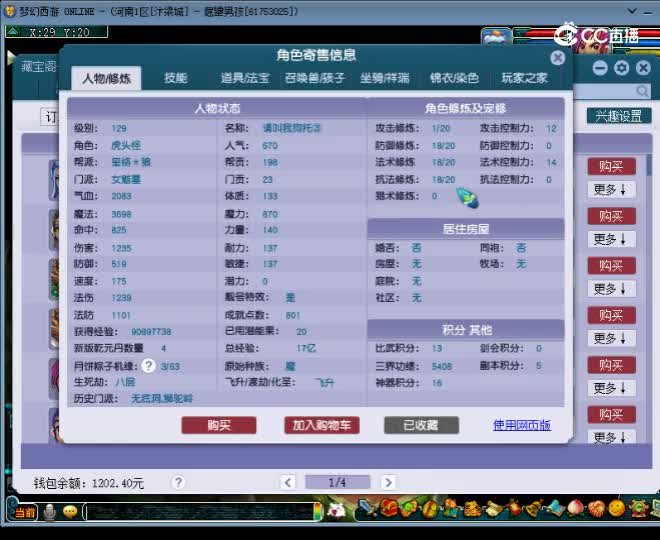Click the window title bar chevron dropdown

tap(632, 11)
